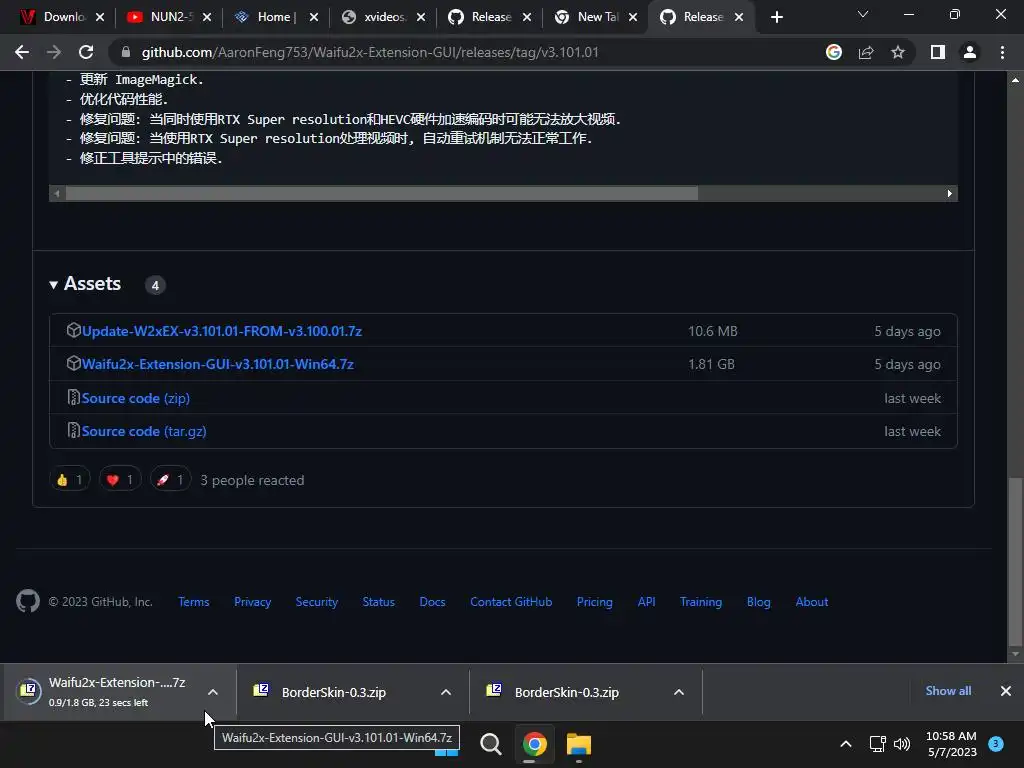Screen dimensions: 1024x768
Task: Click the horizontal scrollbar in release notes
Action: point(382,193)
